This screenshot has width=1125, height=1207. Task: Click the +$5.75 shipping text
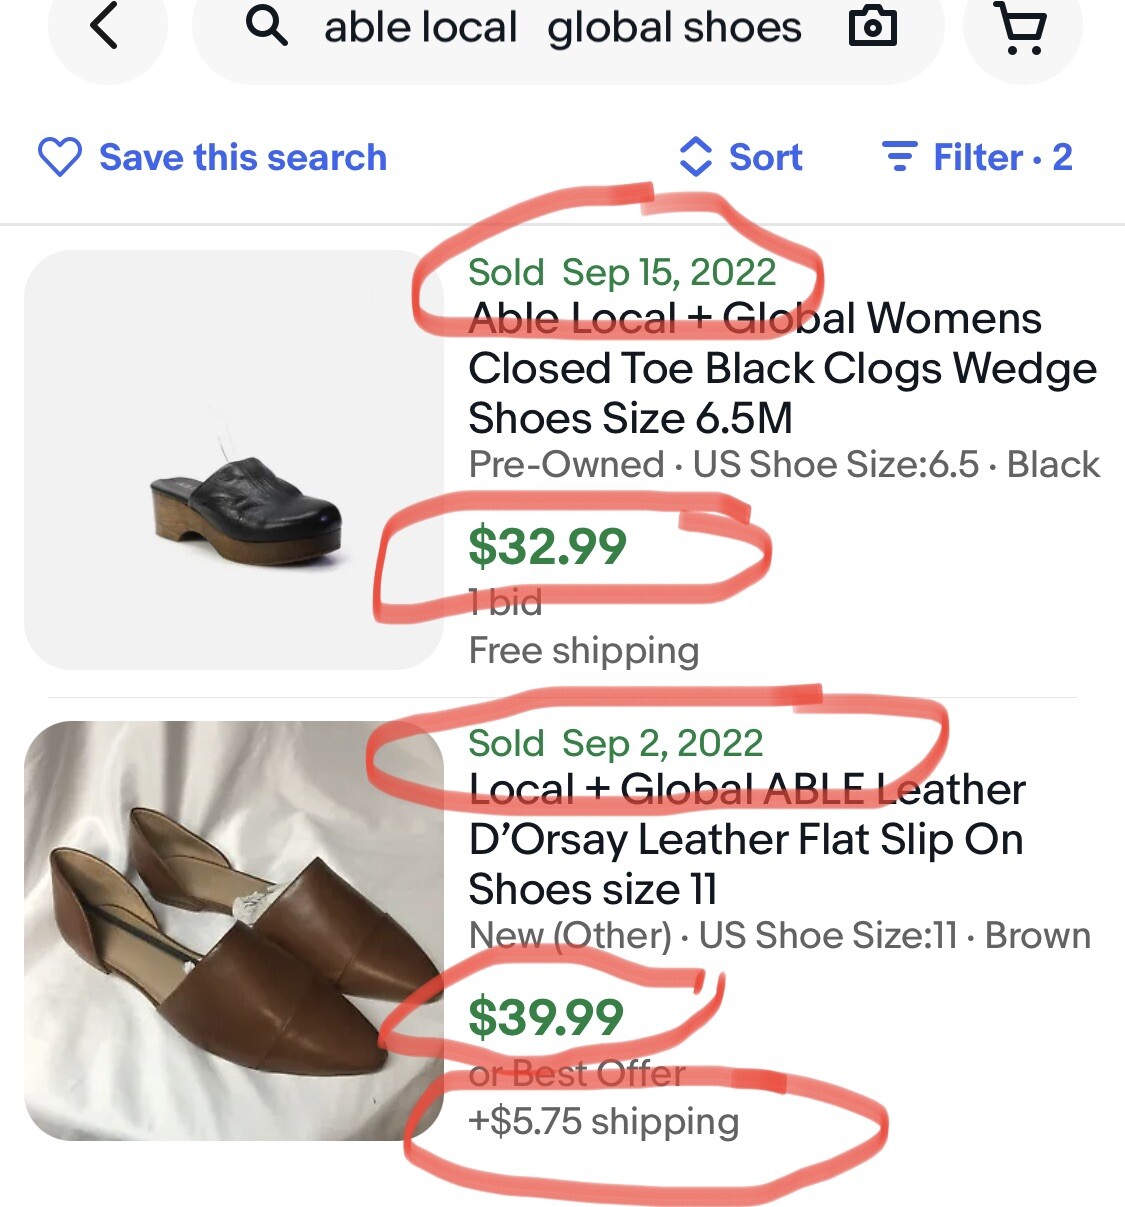pyautogui.click(x=603, y=1121)
